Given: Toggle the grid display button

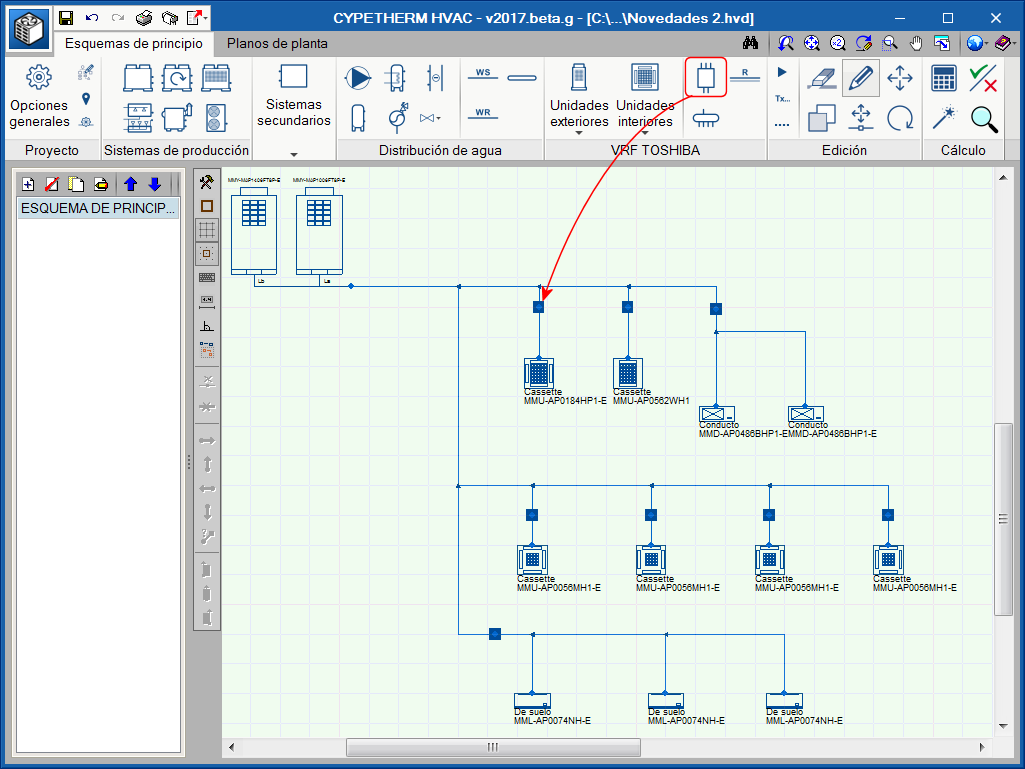Looking at the screenshot, I should [207, 229].
